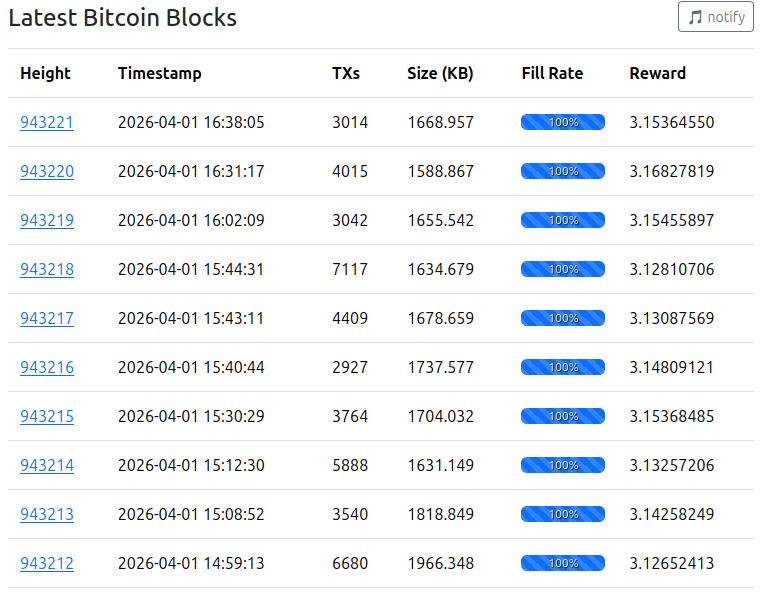Click timestamp 2026-04-01 15:43:11
This screenshot has height=594, width=761.
191,318
